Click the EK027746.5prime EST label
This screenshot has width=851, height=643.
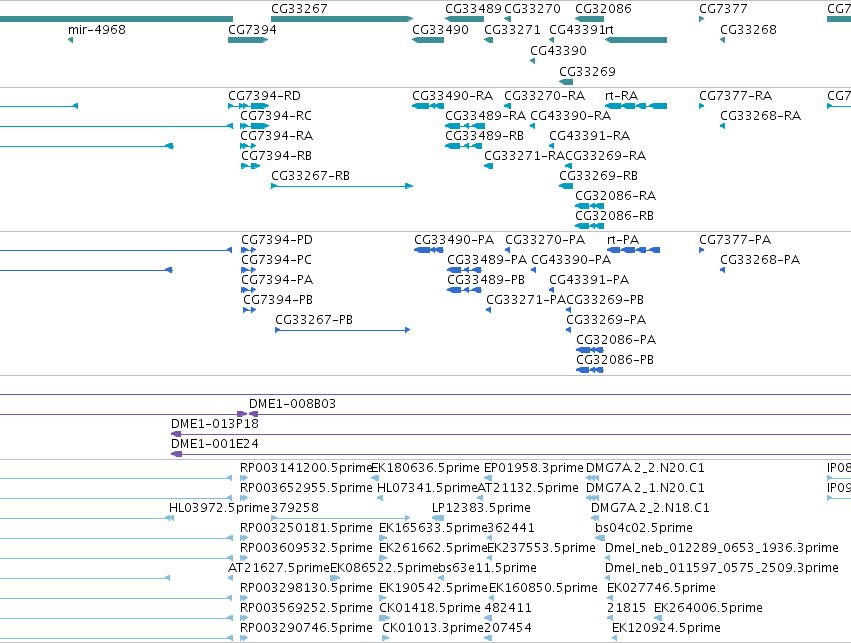click(661, 589)
